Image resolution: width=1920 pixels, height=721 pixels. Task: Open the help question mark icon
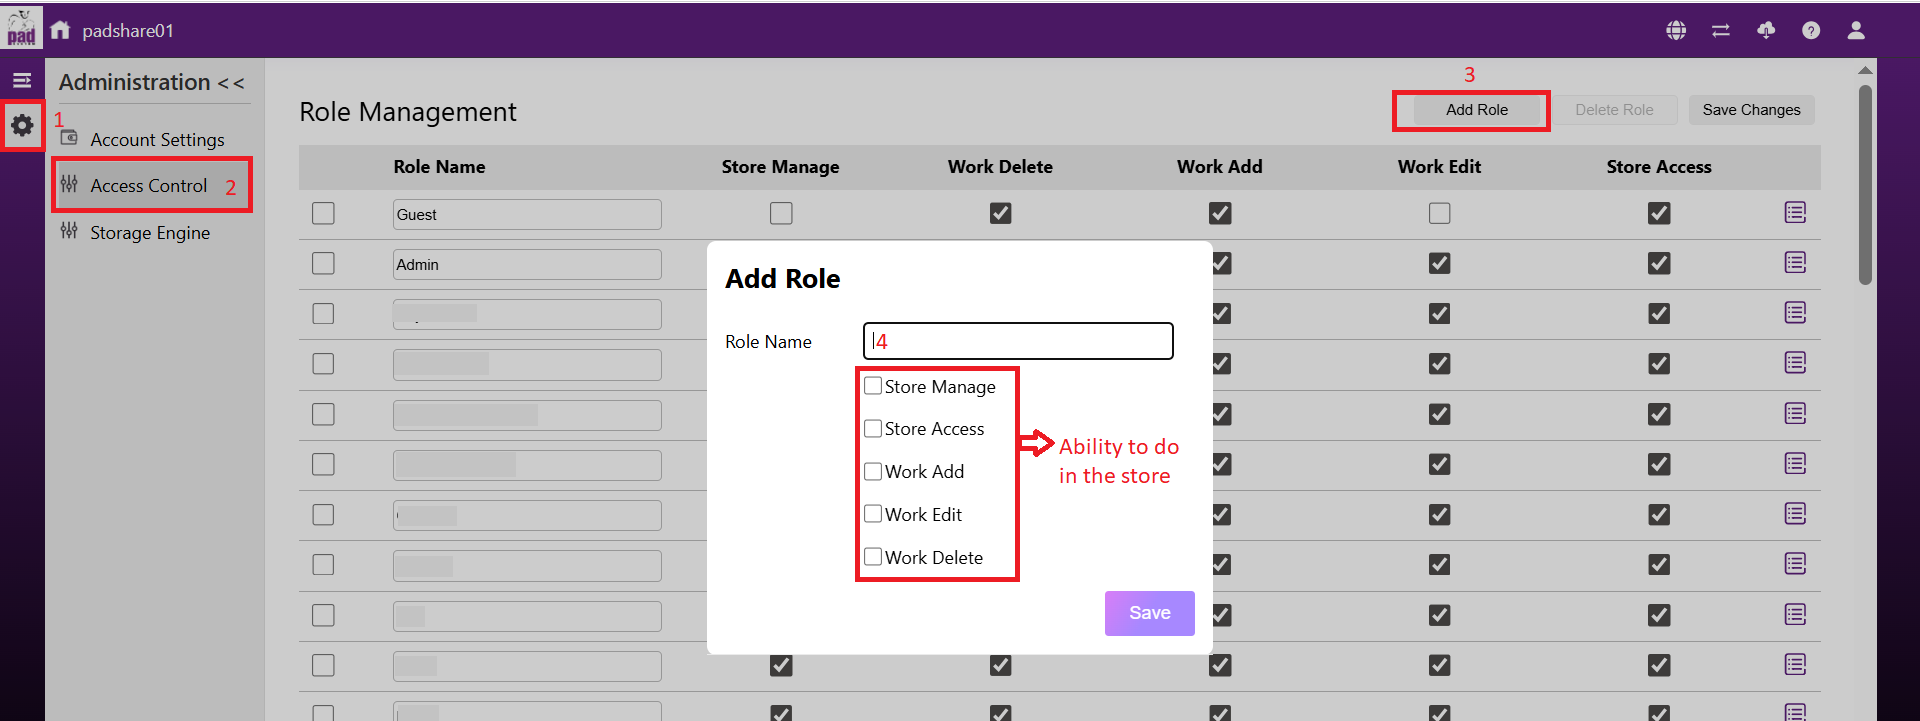1811,31
